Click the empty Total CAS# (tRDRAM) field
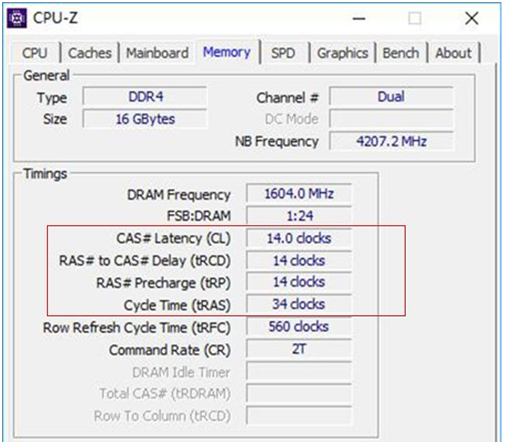The height and width of the screenshot is (444, 509). 299,393
